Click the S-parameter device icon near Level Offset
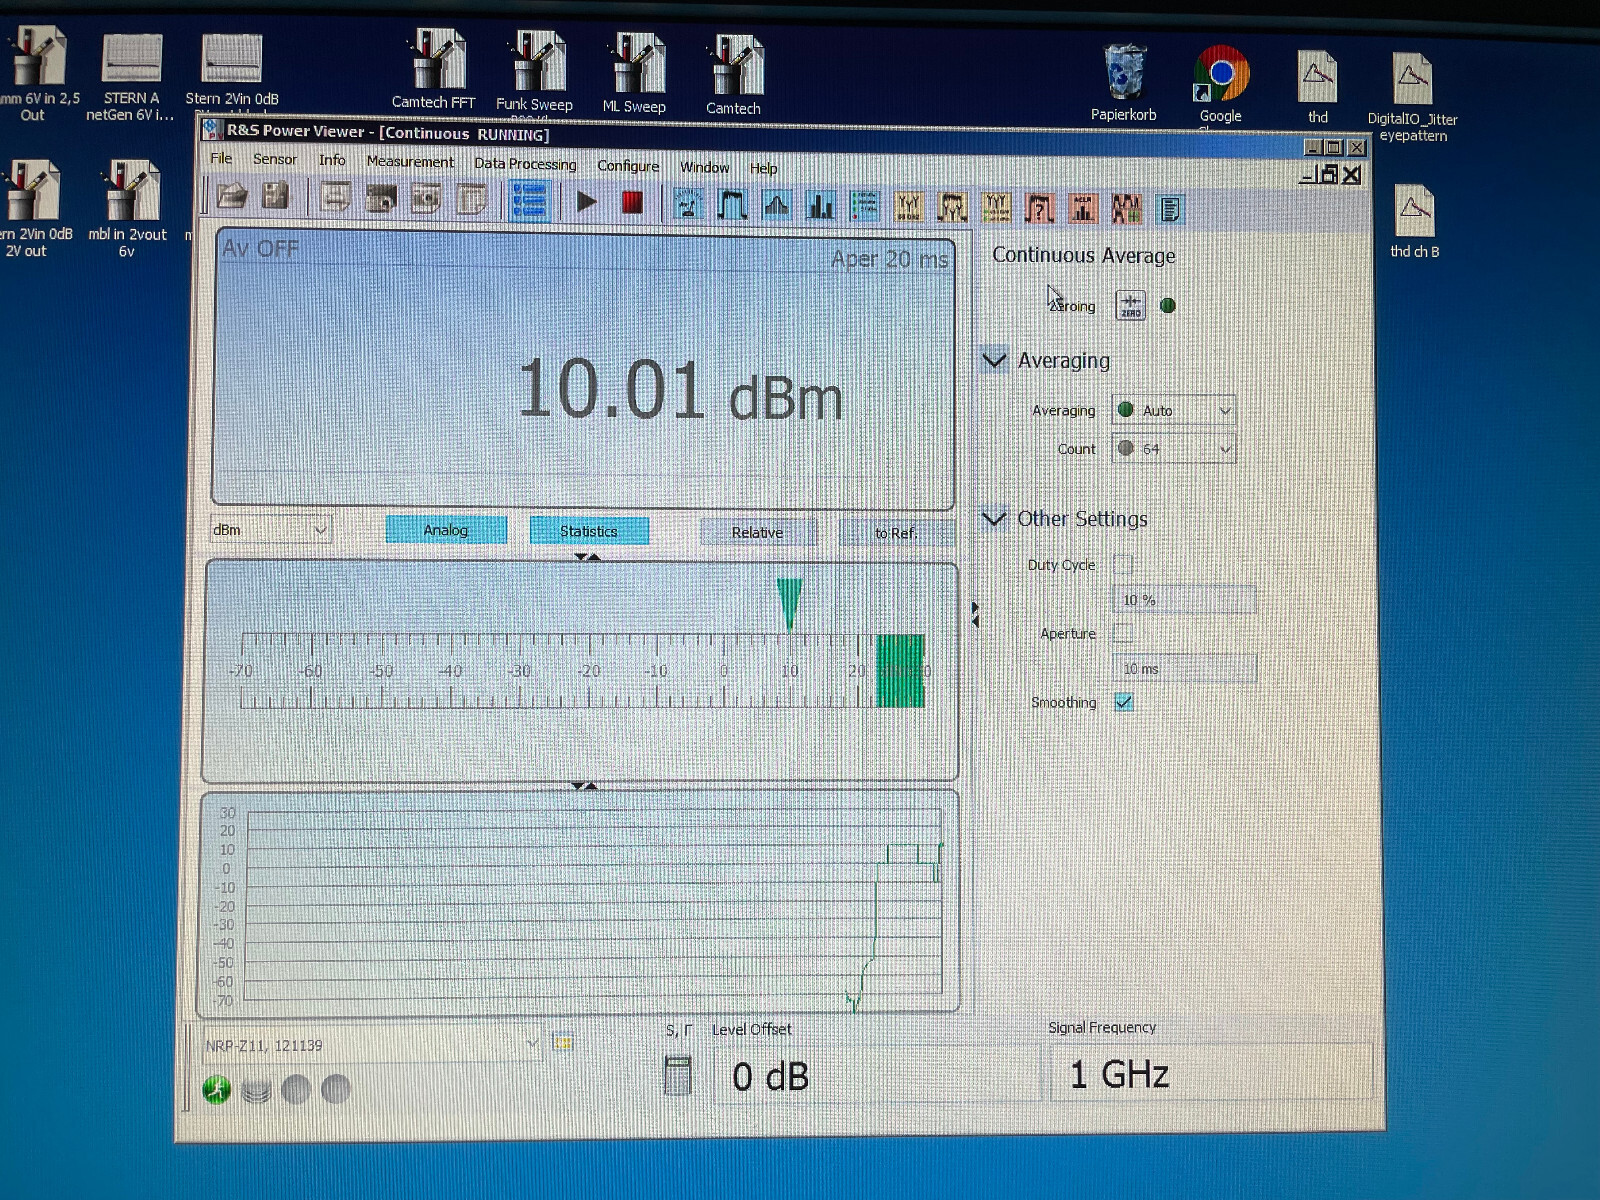1600x1200 pixels. [x=678, y=1076]
